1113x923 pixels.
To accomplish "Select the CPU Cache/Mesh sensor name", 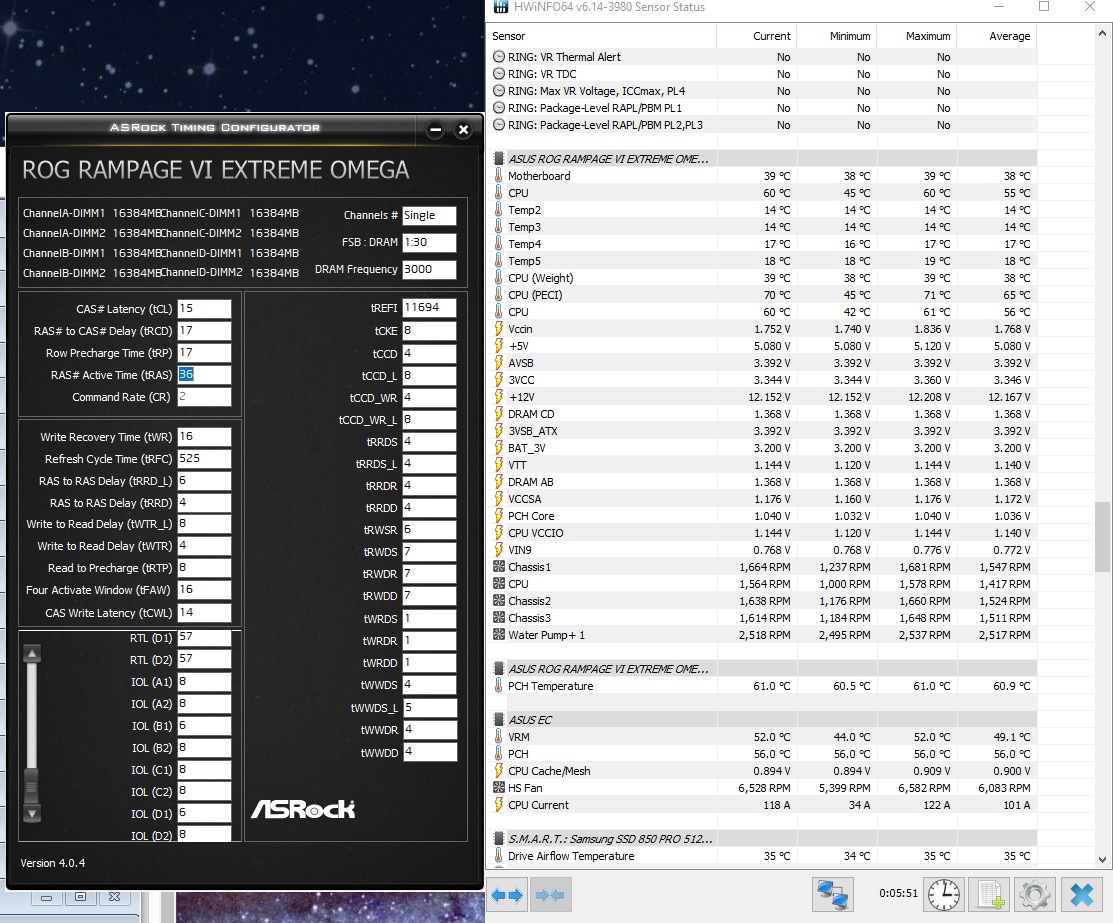I will (x=549, y=770).
